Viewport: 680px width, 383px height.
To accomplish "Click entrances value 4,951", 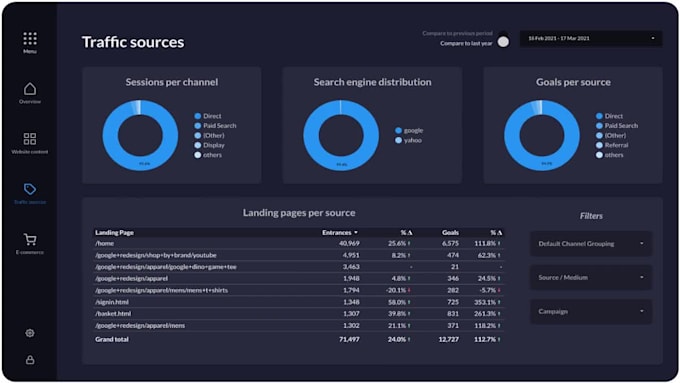I will pyautogui.click(x=351, y=255).
